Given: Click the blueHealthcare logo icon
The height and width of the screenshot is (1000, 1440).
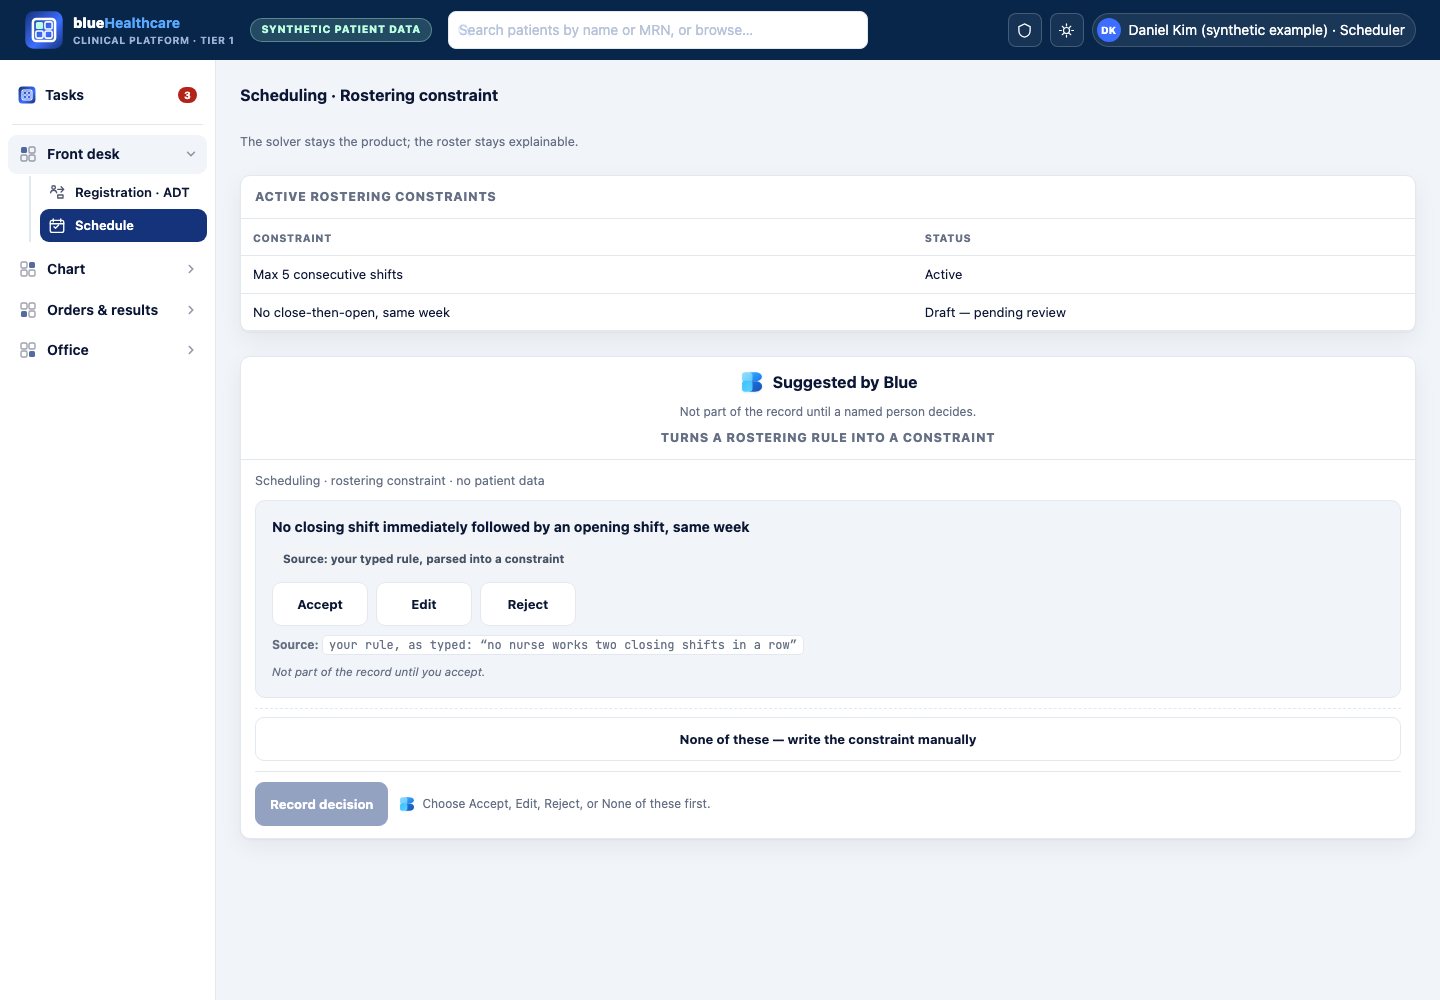Looking at the screenshot, I should pyautogui.click(x=44, y=30).
